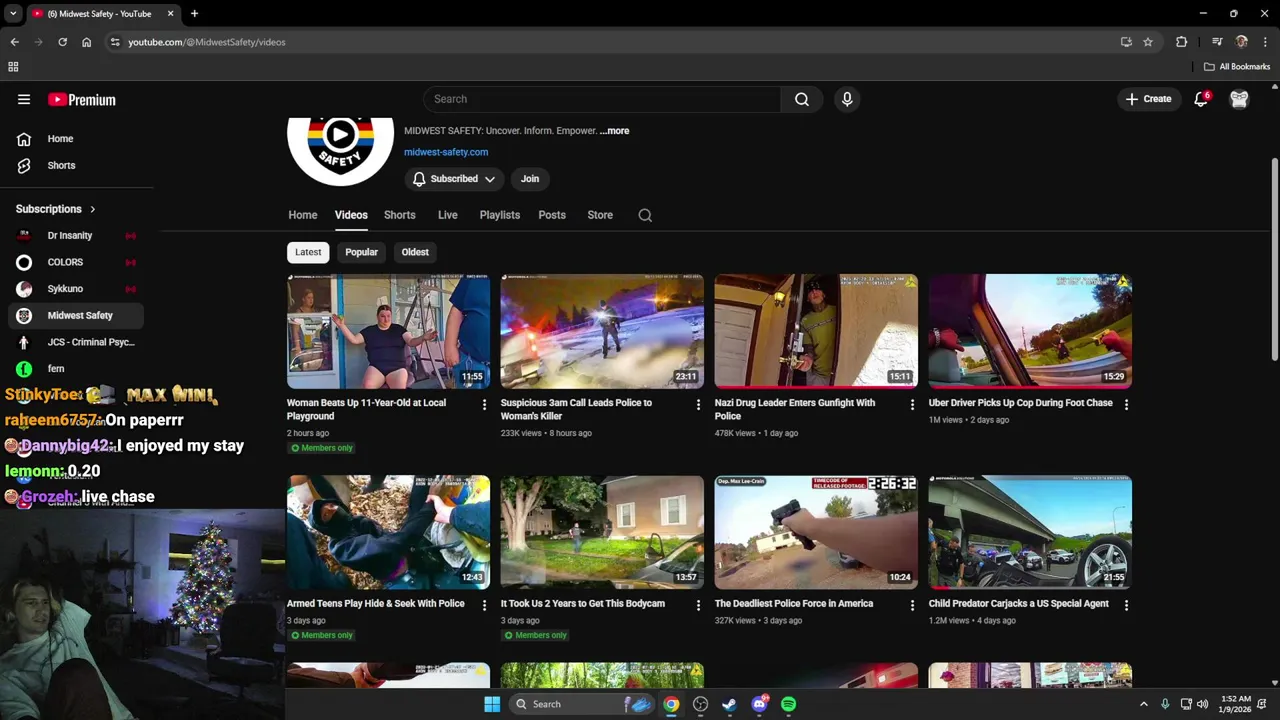Show hidden system tray icons
The height and width of the screenshot is (720, 1280).
1144,704
